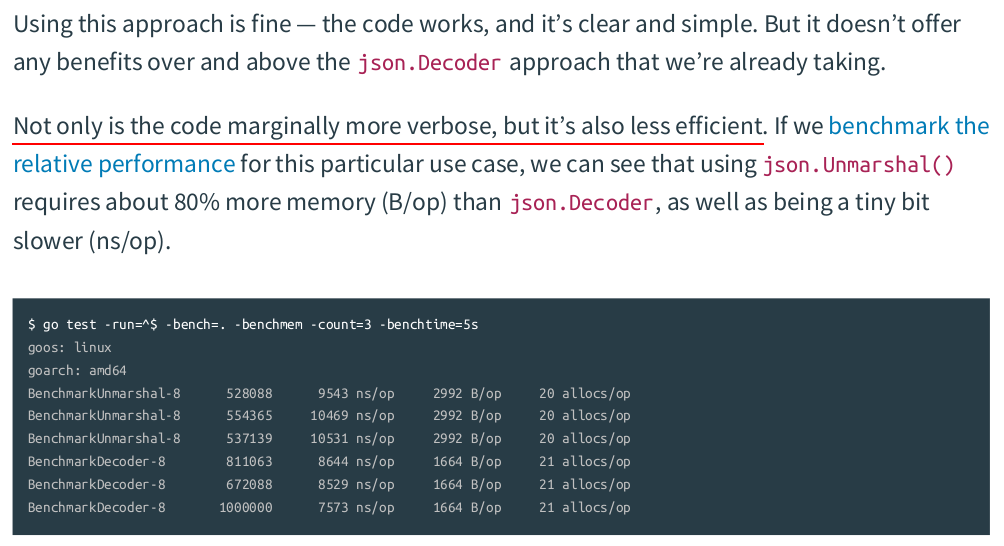Viewport: 1004px width, 546px height.
Task: Click the last '1664 B/op' value
Action: [x=467, y=508]
